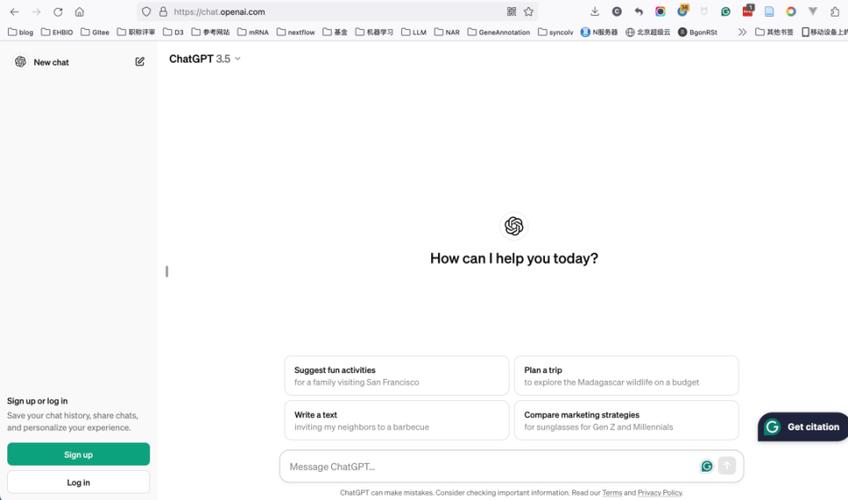Image resolution: width=848 pixels, height=500 pixels.
Task: Click the Log in button
Action: pyautogui.click(x=78, y=482)
